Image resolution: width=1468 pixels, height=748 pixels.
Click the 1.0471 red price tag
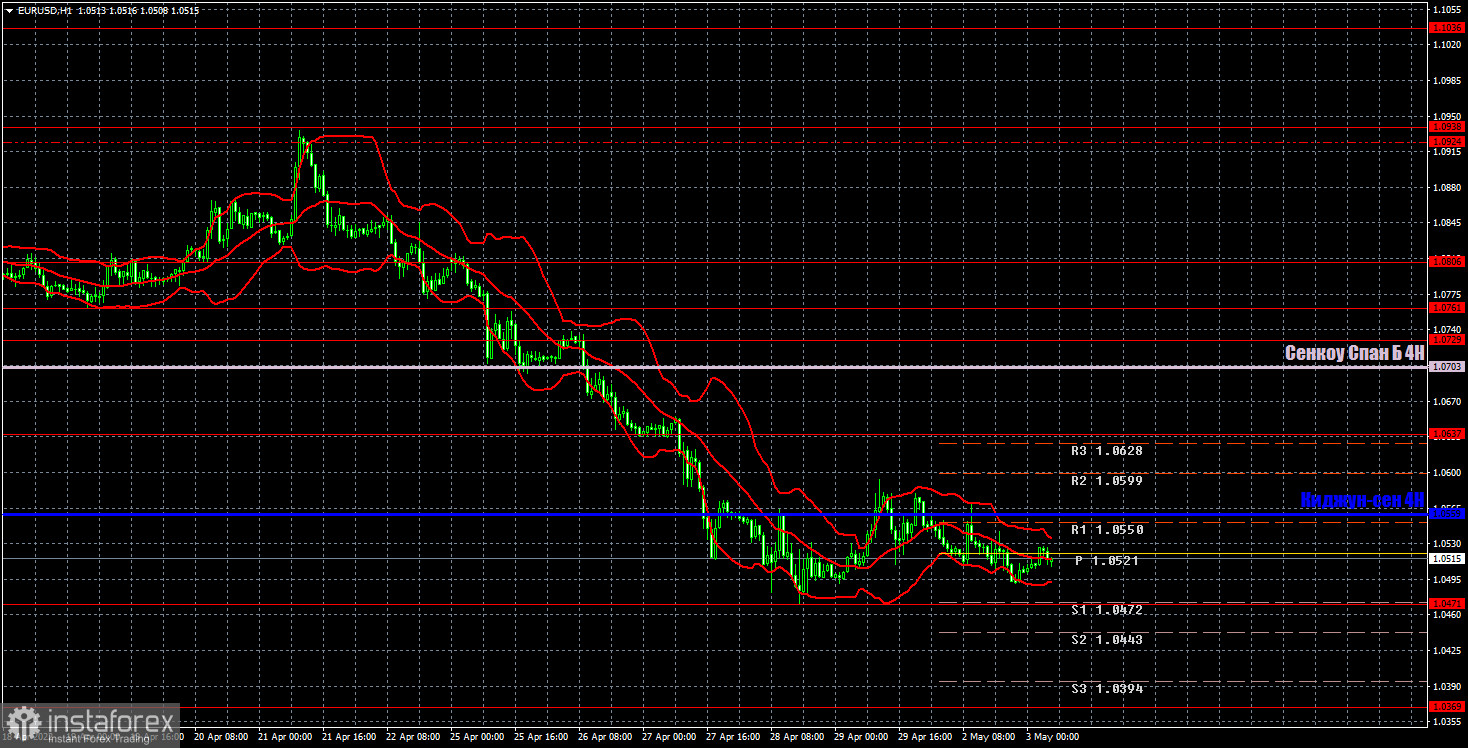1447,603
